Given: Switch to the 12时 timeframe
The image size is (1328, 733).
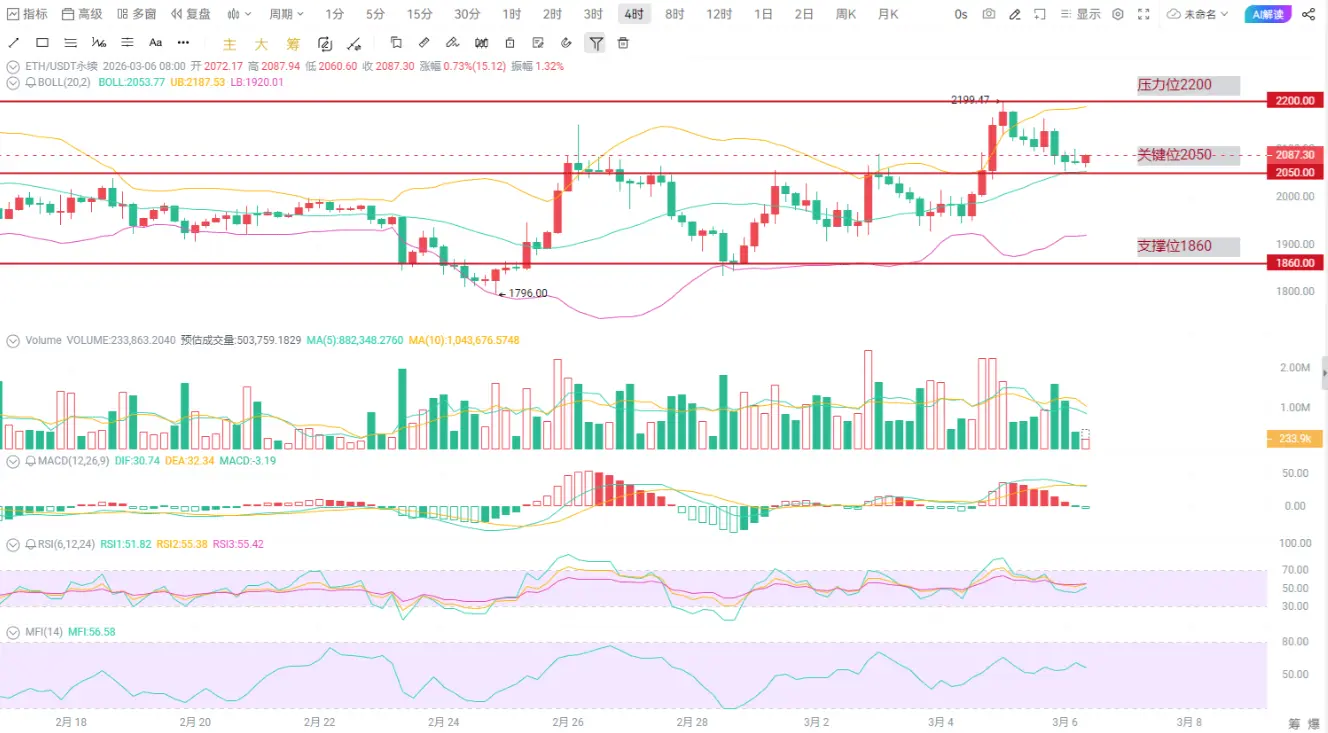Looking at the screenshot, I should [719, 14].
